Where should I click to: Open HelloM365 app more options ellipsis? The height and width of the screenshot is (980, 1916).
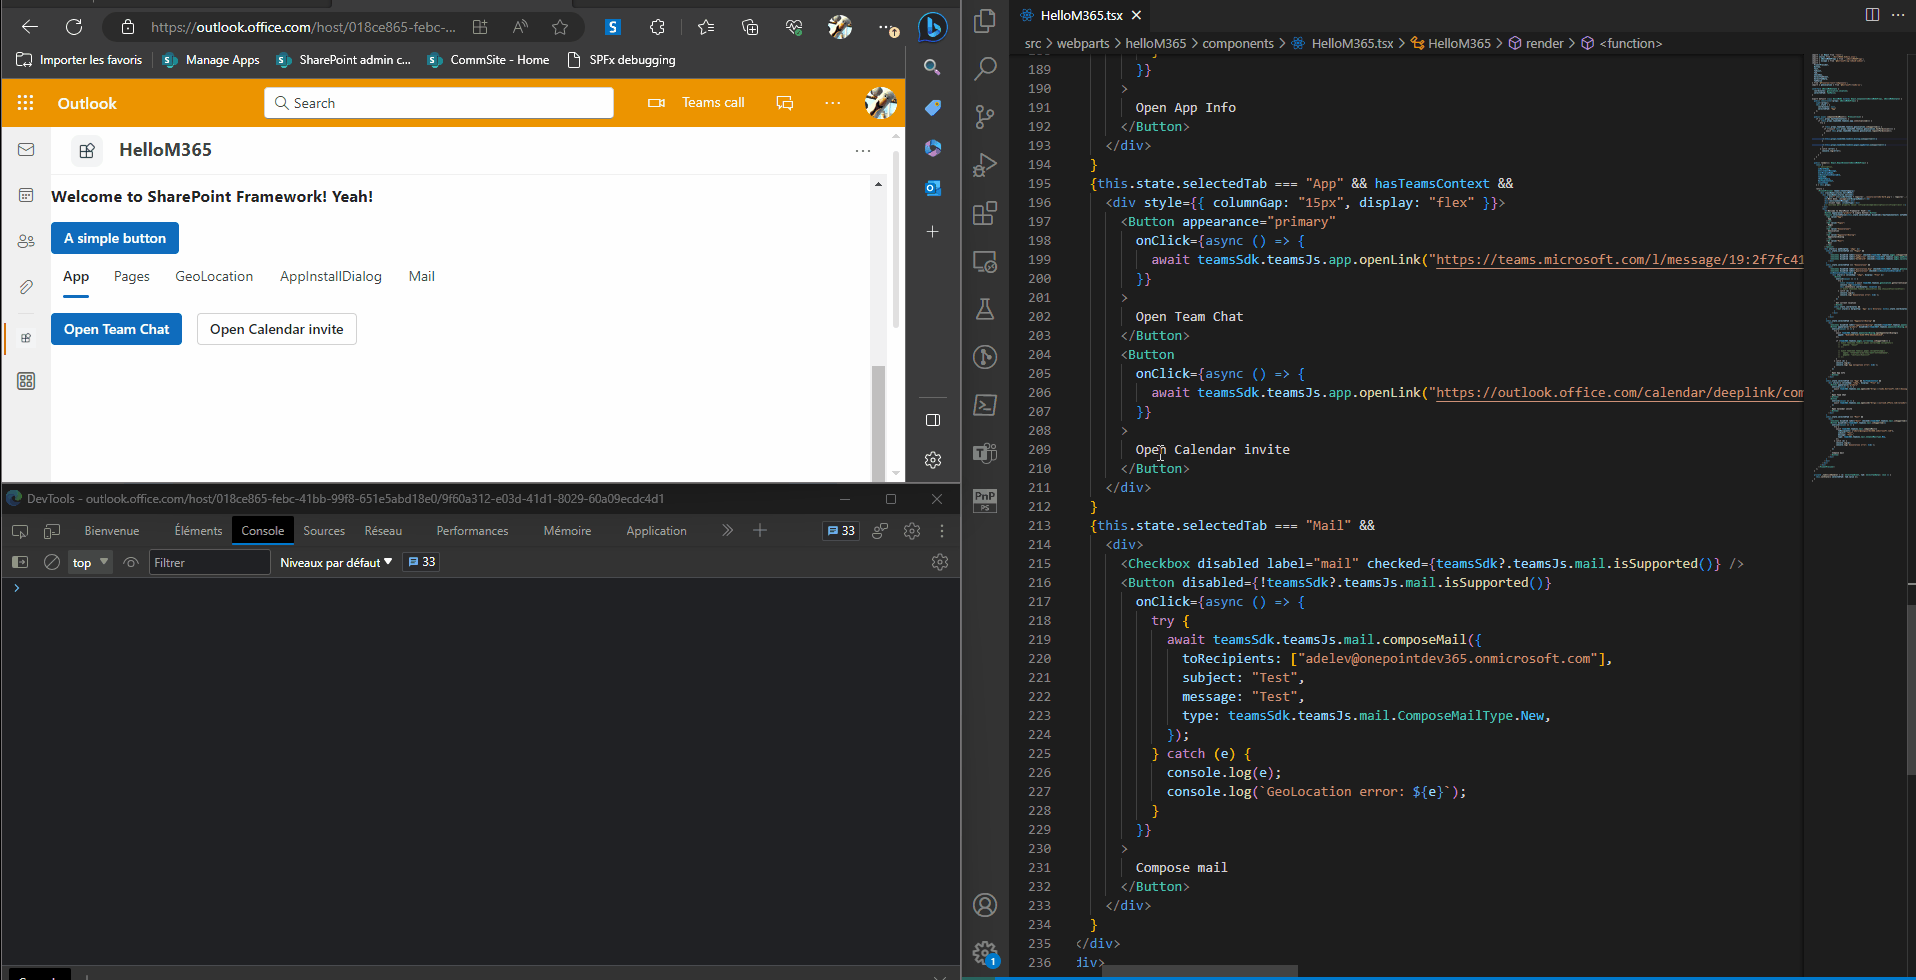point(863,151)
